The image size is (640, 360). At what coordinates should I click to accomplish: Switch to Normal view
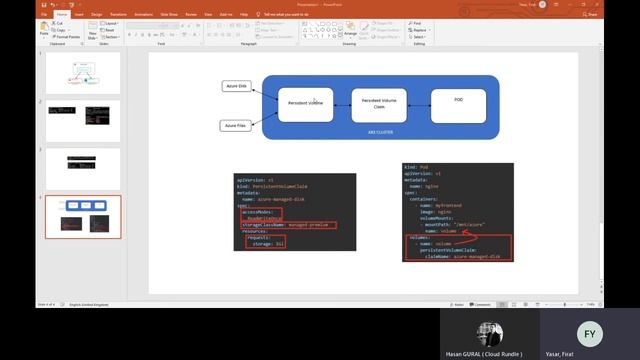pyautogui.click(x=502, y=304)
